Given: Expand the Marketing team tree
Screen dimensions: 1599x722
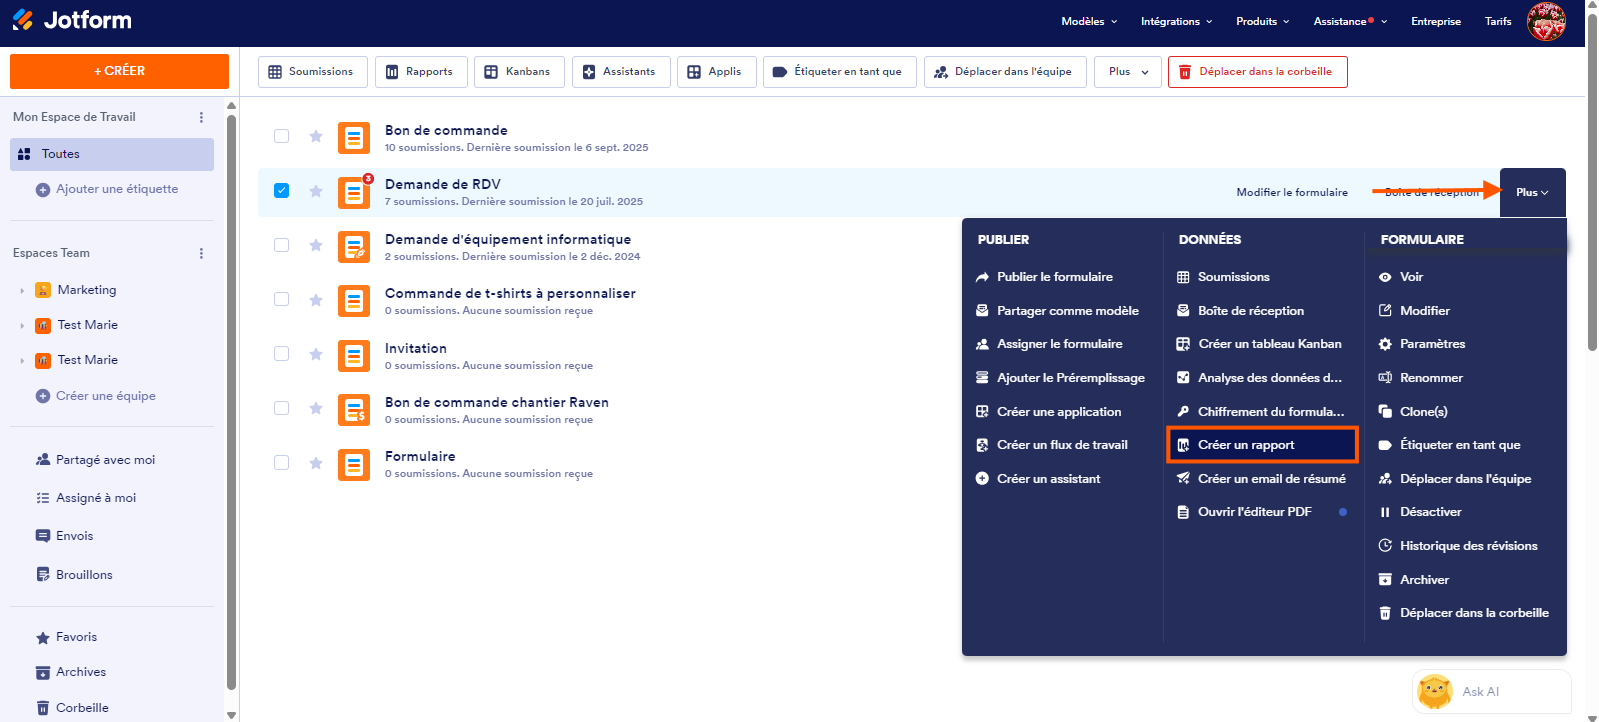Looking at the screenshot, I should (22, 291).
